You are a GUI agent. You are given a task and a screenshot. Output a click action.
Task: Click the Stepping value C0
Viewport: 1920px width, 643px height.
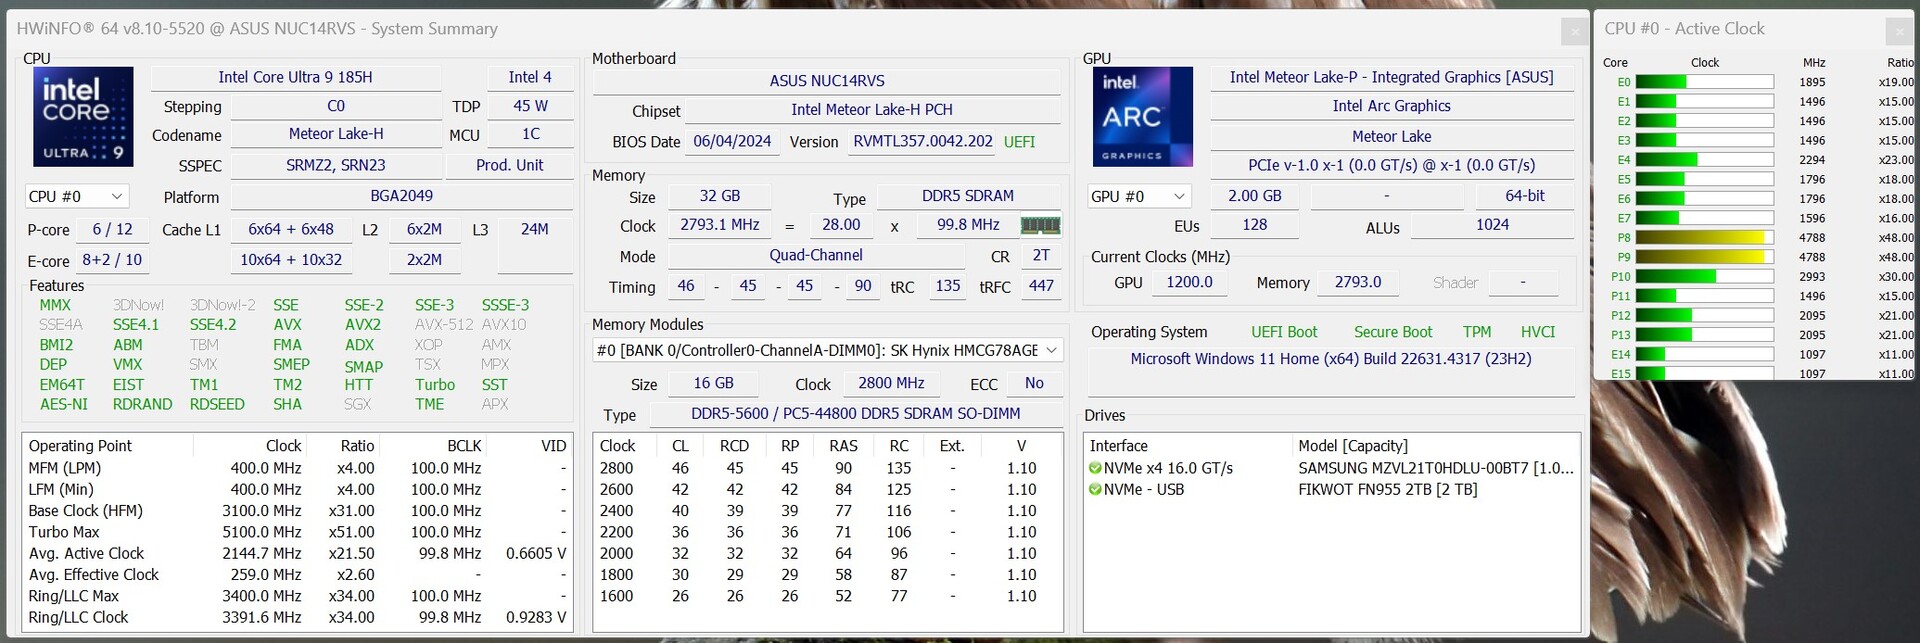pos(336,106)
